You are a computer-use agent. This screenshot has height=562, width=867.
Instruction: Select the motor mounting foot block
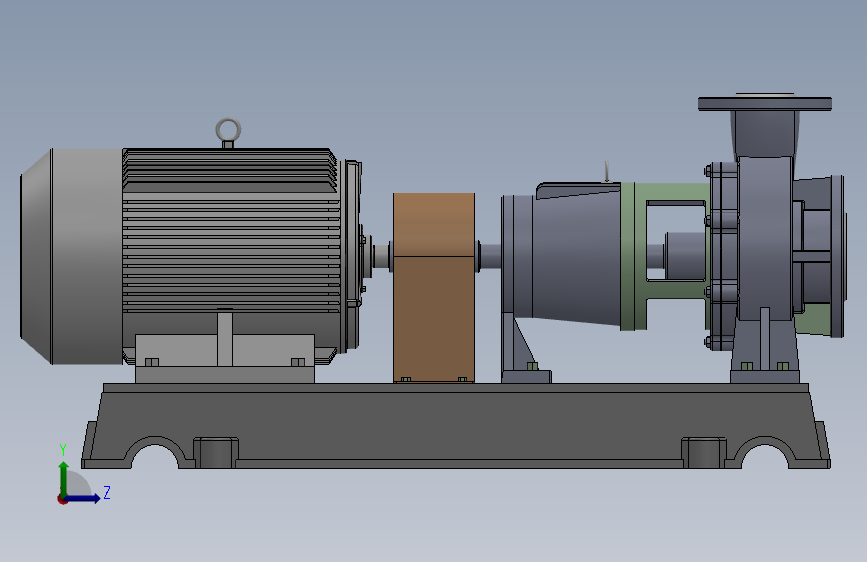pyautogui.click(x=224, y=358)
